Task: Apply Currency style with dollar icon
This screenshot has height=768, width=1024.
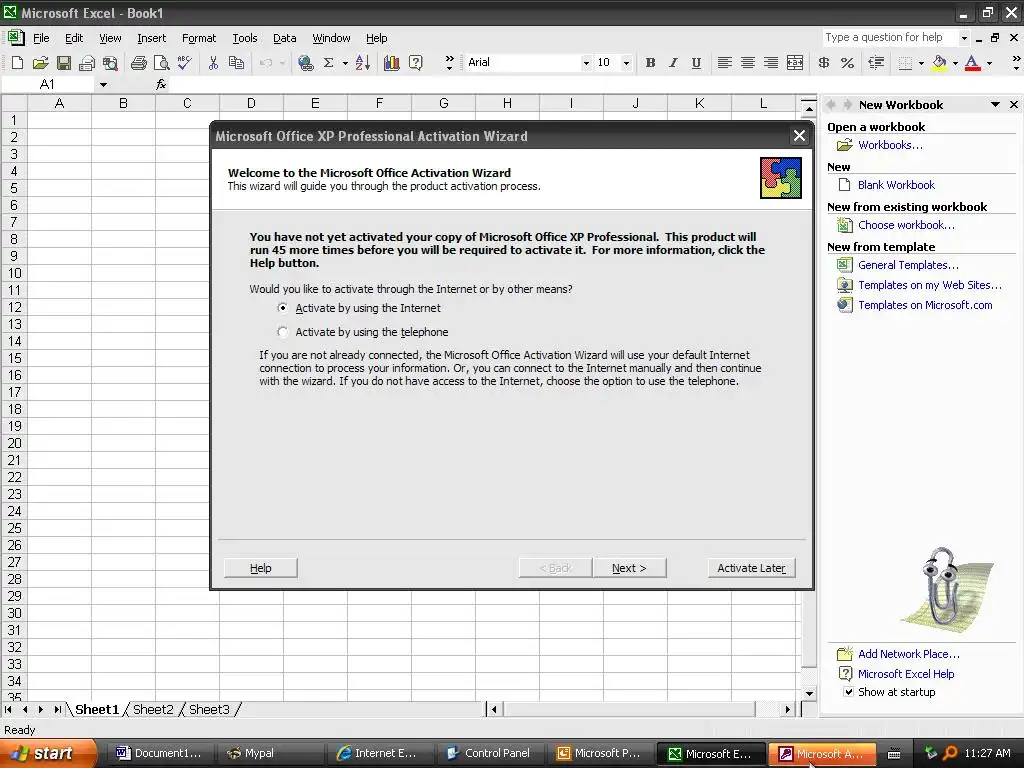Action: (x=824, y=63)
